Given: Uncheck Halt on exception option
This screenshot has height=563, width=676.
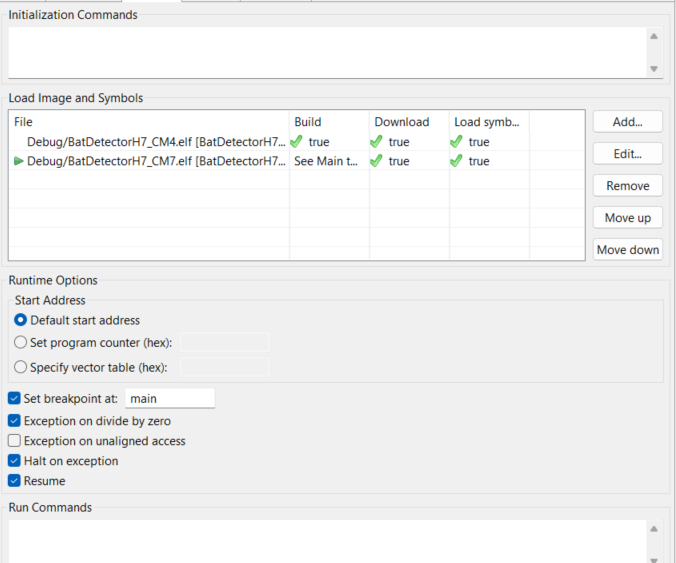Looking at the screenshot, I should tap(14, 461).
